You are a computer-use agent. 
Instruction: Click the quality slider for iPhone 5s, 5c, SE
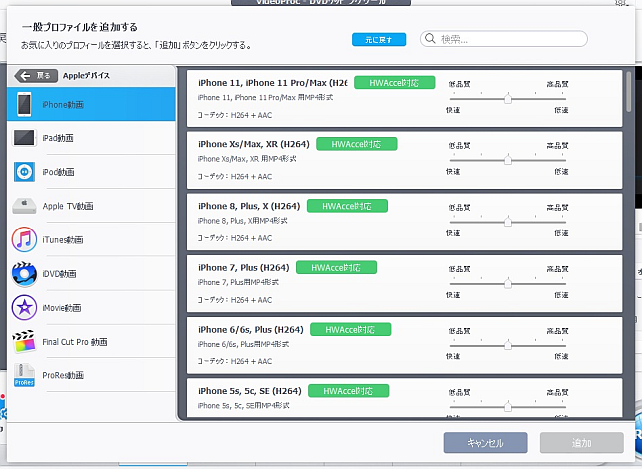[508, 407]
